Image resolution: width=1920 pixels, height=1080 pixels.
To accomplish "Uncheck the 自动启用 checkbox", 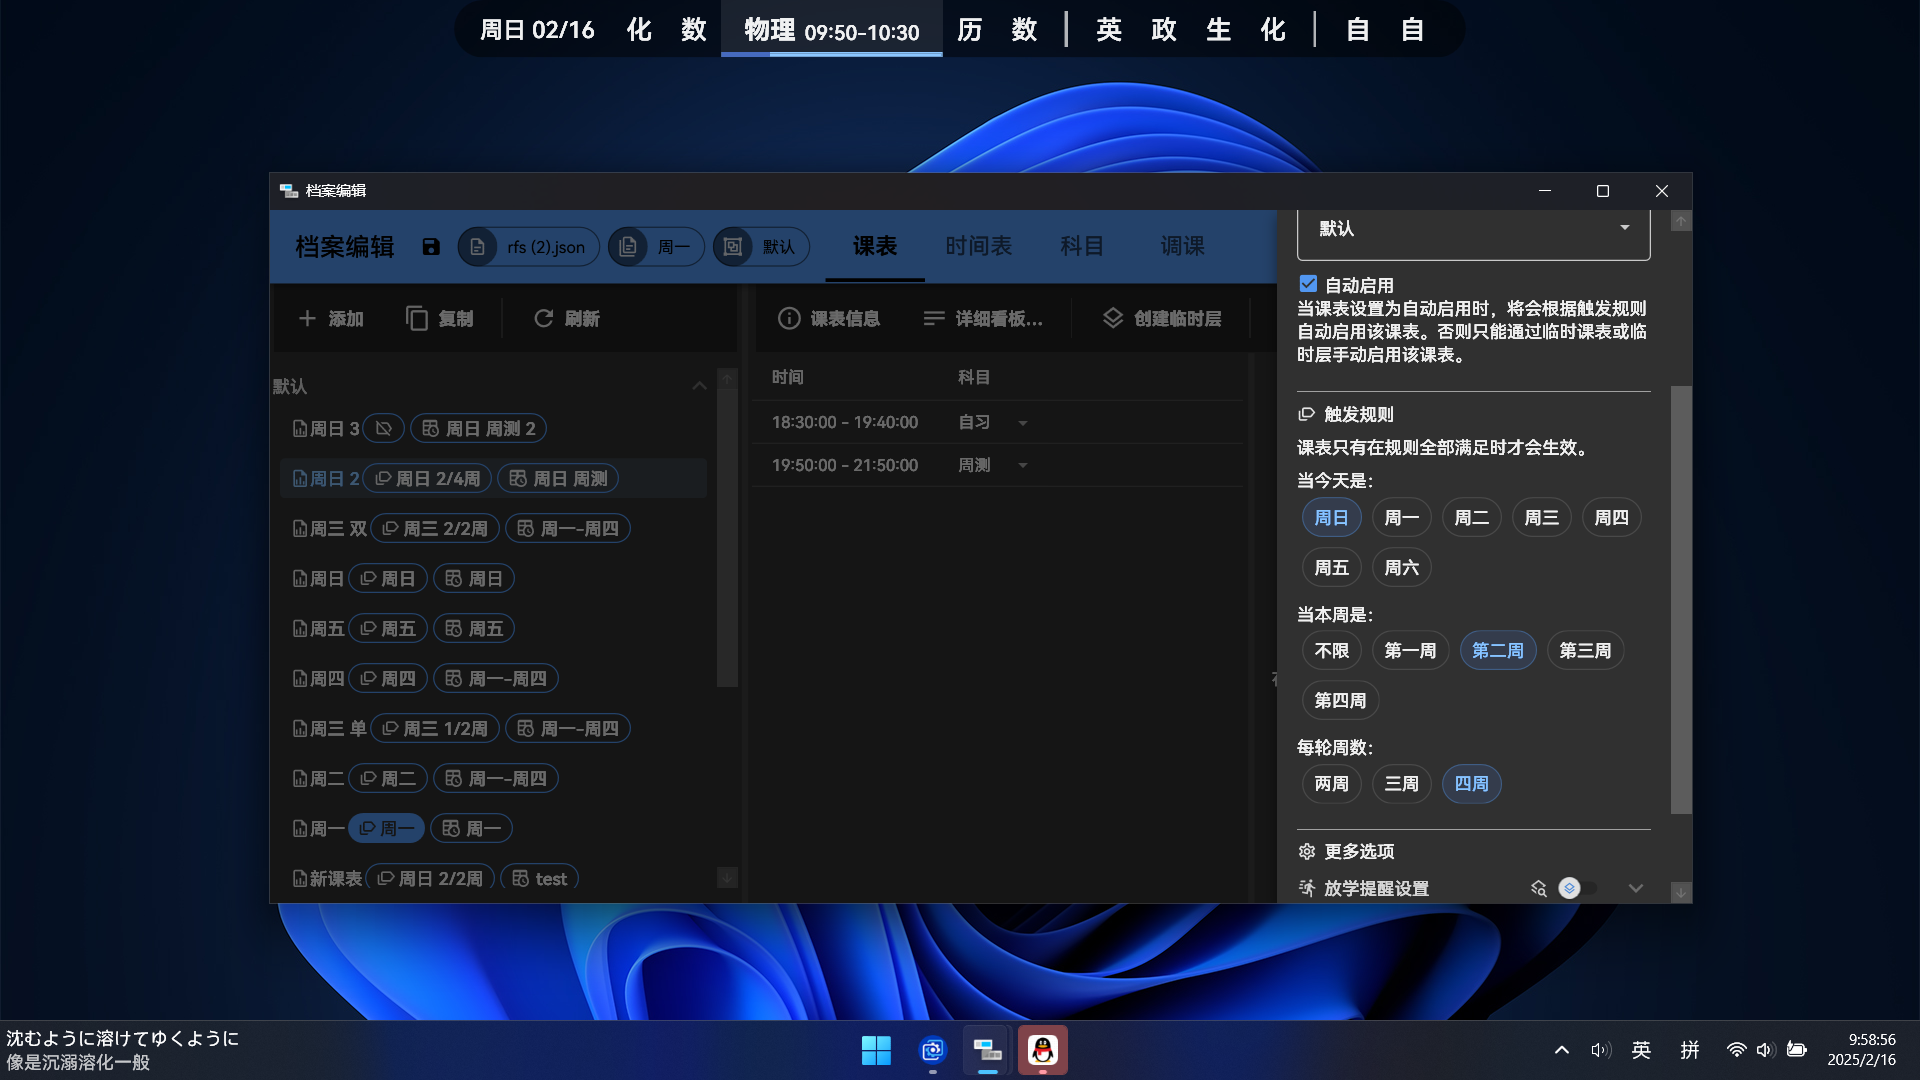I will tap(1307, 284).
